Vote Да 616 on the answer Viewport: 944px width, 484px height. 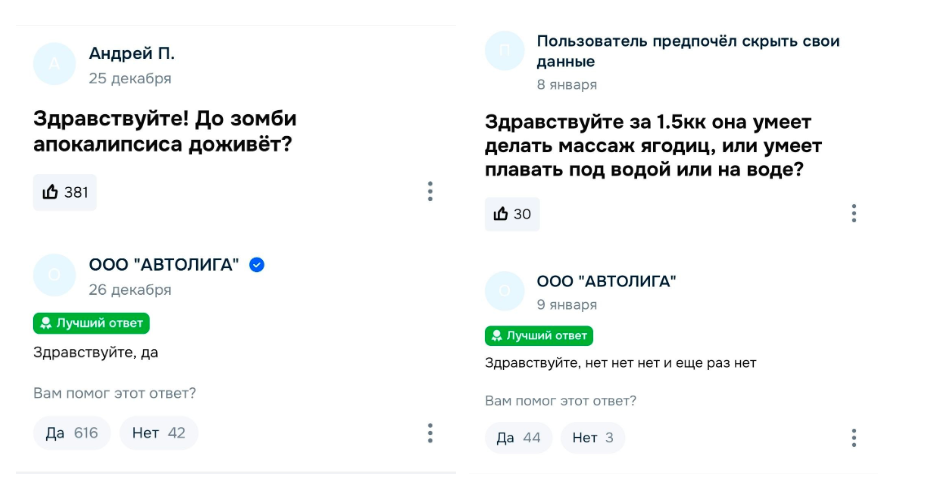[x=72, y=433]
